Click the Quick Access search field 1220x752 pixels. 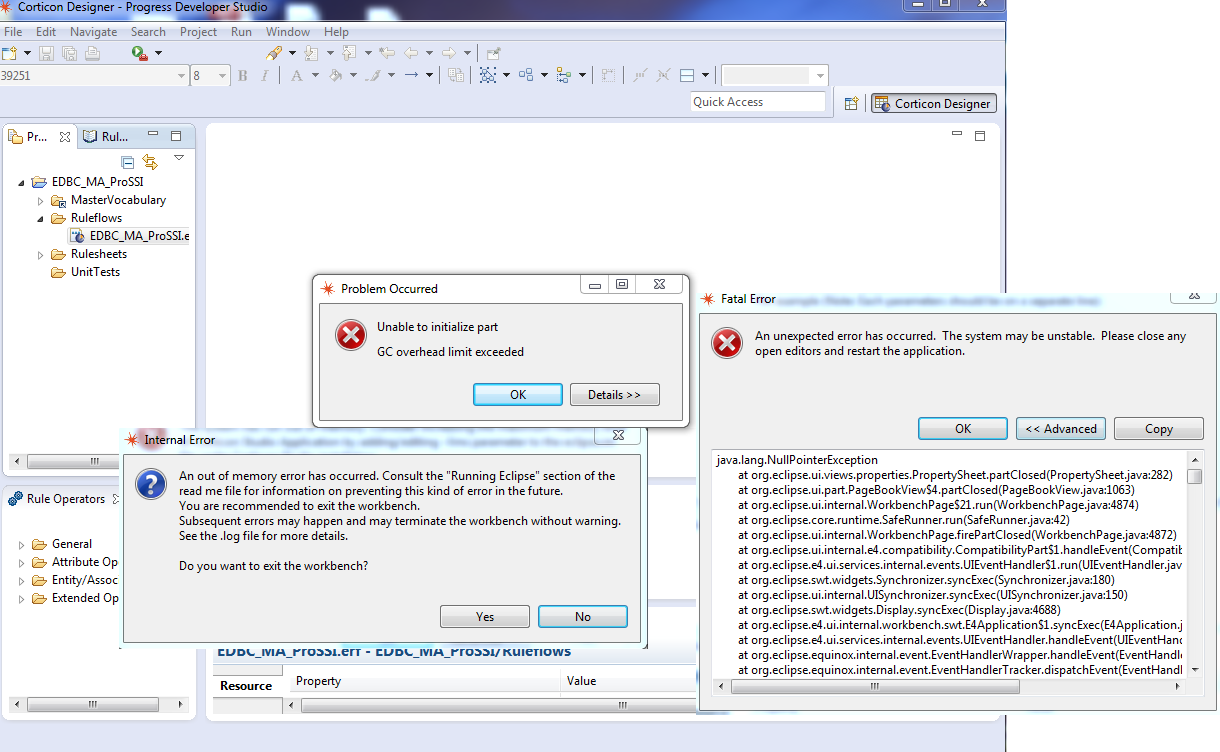758,102
